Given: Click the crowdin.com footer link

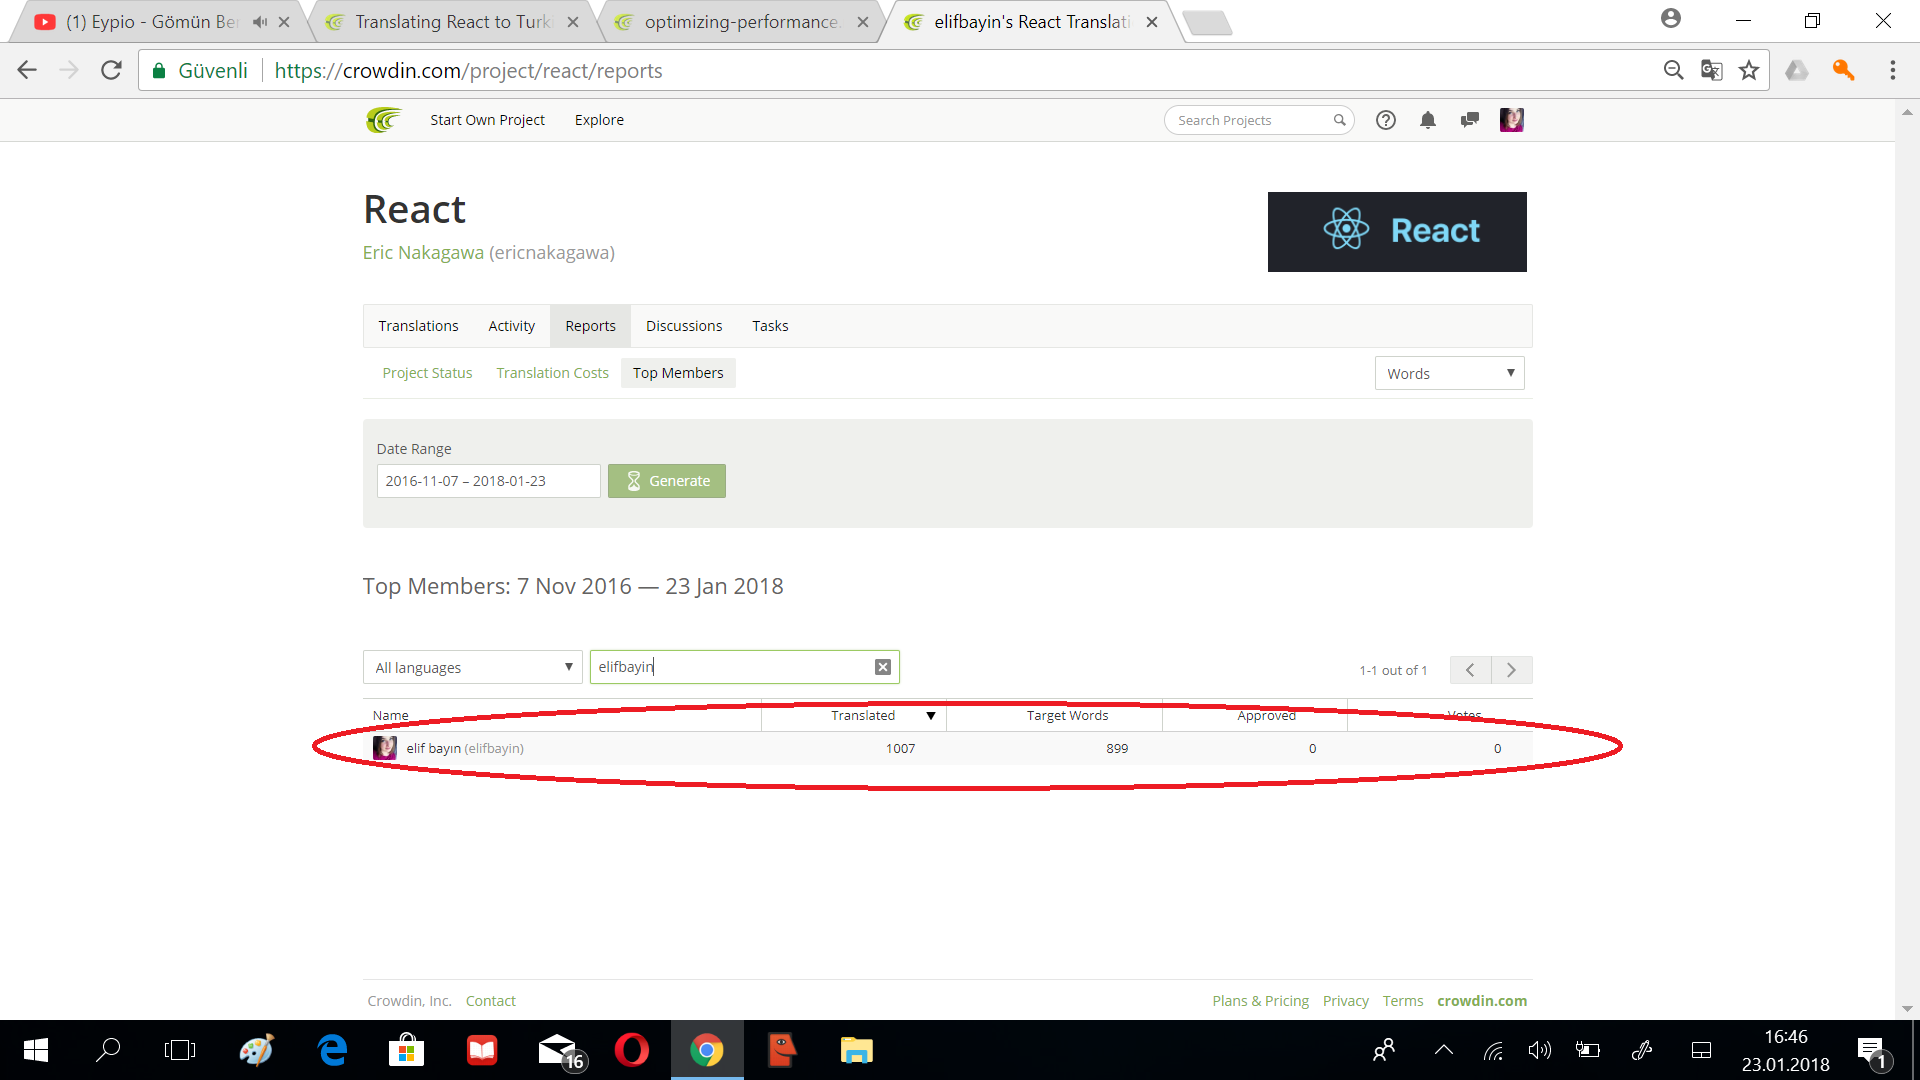Looking at the screenshot, I should (1482, 1001).
